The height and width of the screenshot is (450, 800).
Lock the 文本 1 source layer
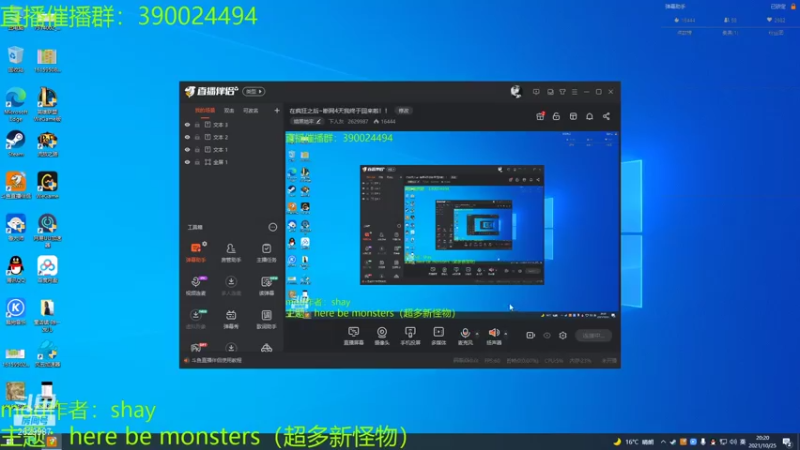[197, 149]
